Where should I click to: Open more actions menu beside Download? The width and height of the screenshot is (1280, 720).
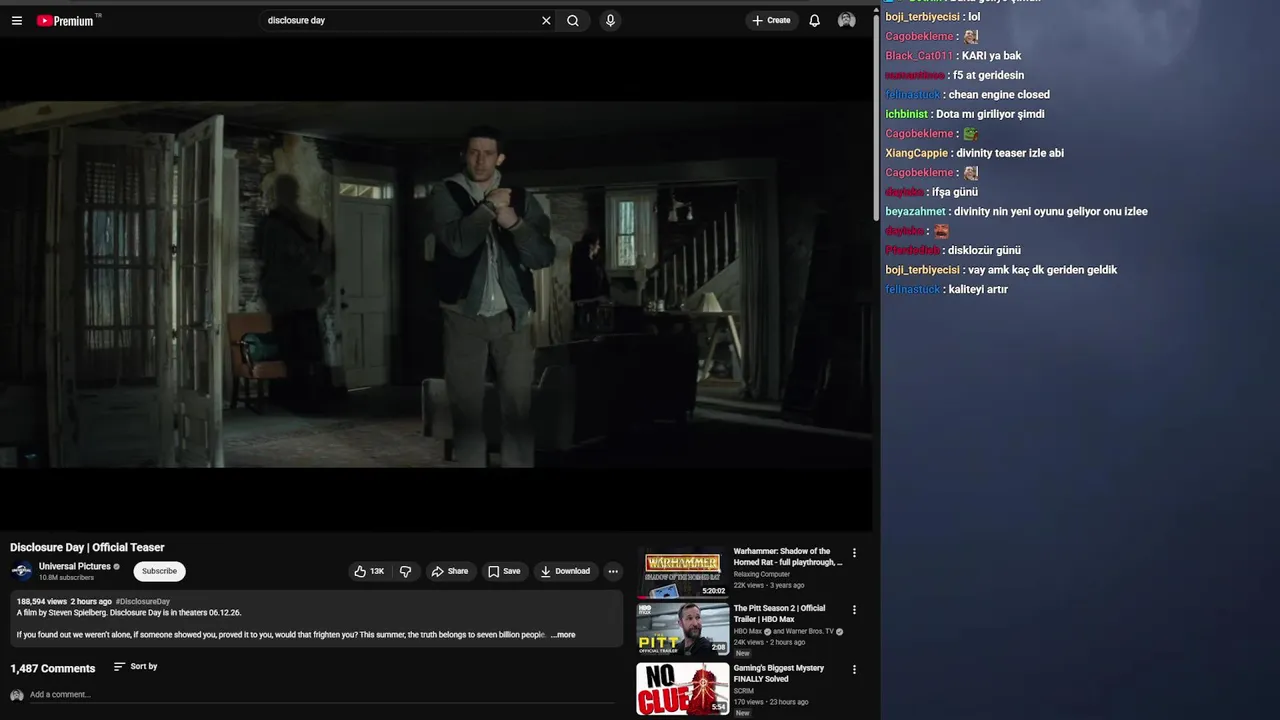point(613,571)
